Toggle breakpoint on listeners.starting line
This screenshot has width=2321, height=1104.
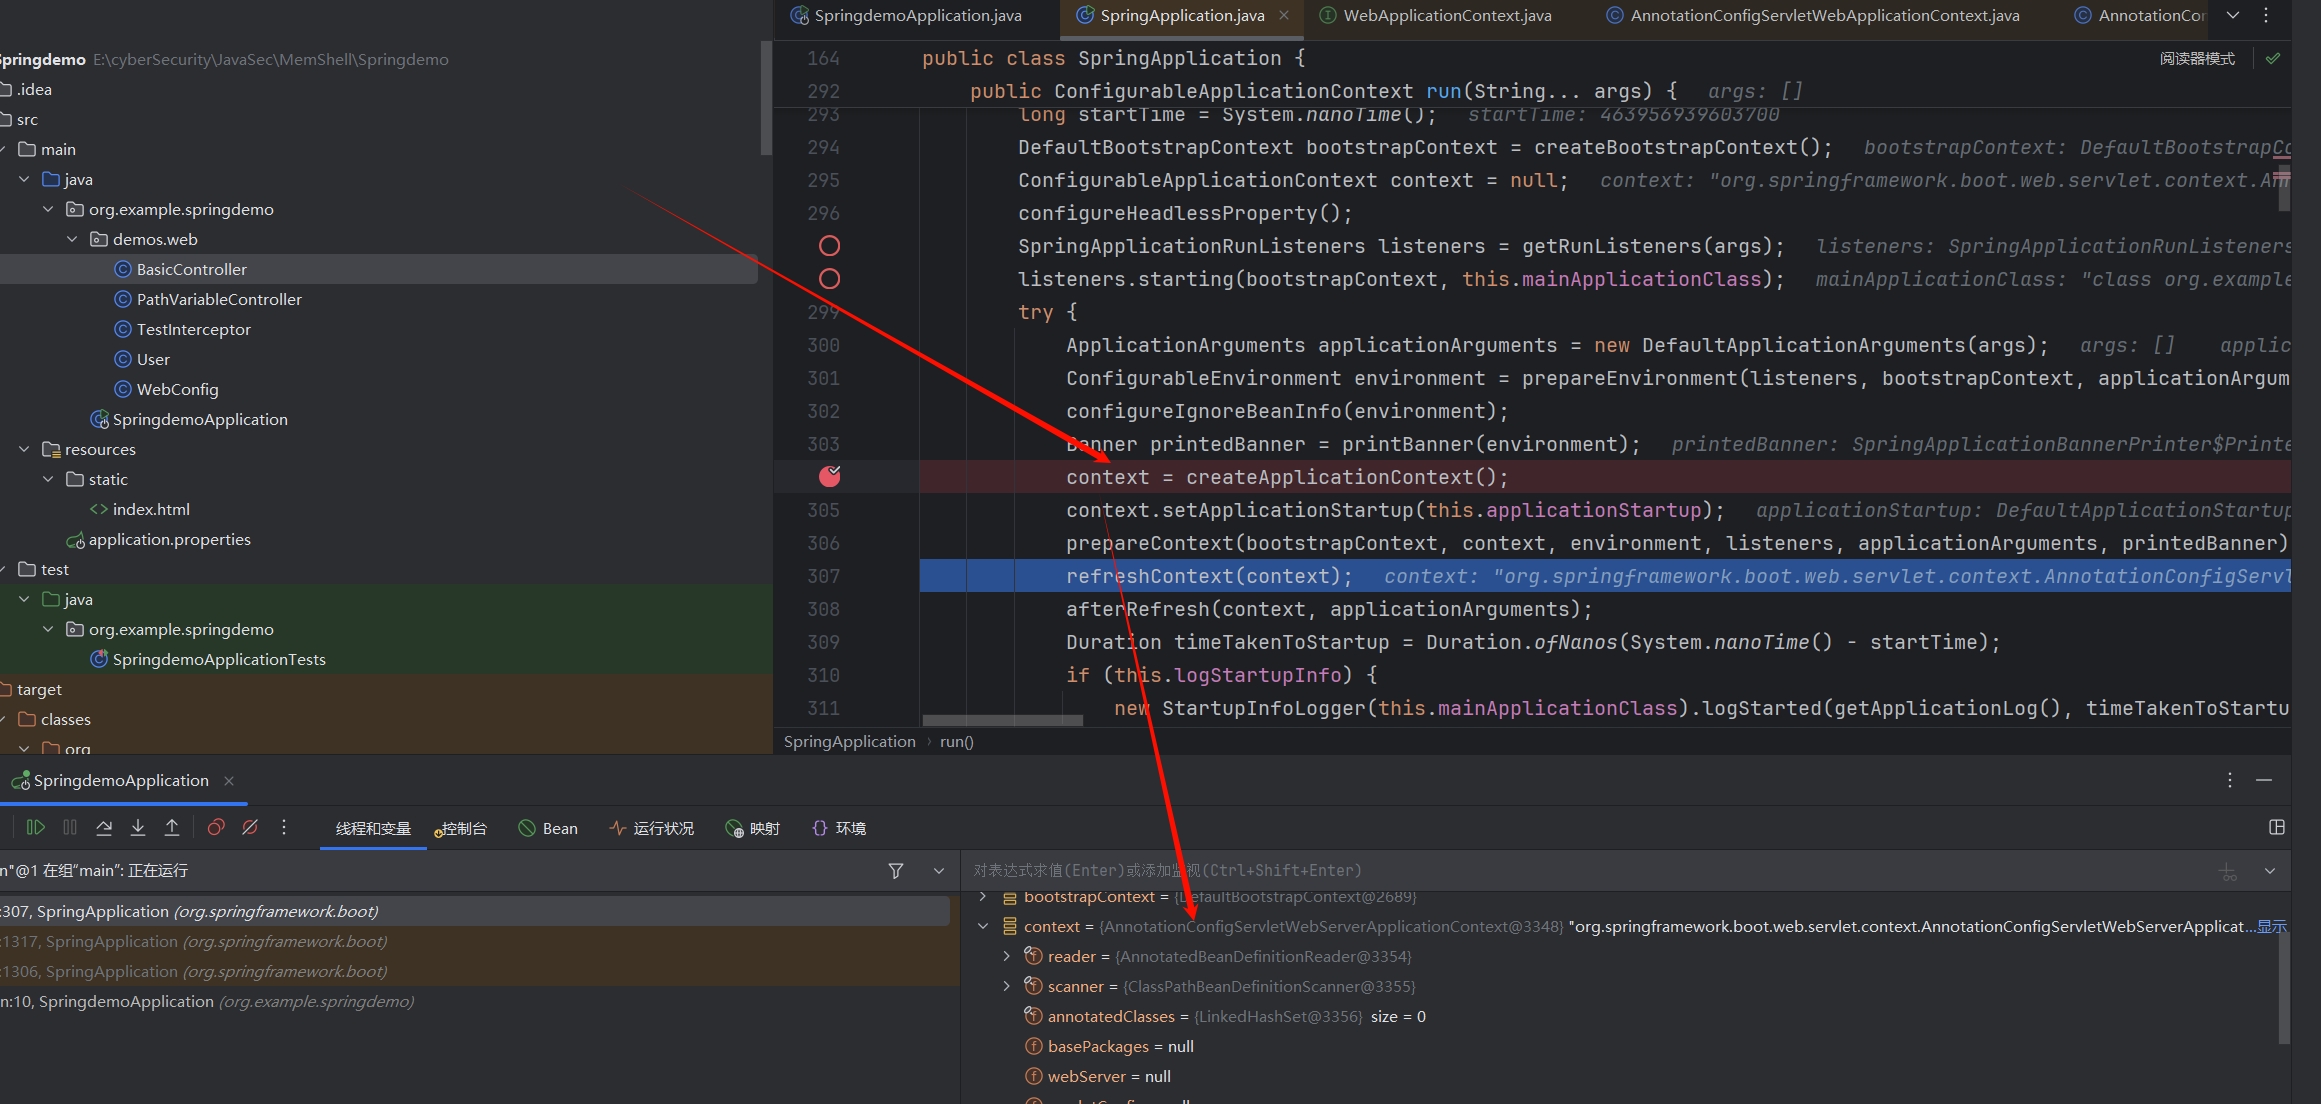[x=830, y=279]
